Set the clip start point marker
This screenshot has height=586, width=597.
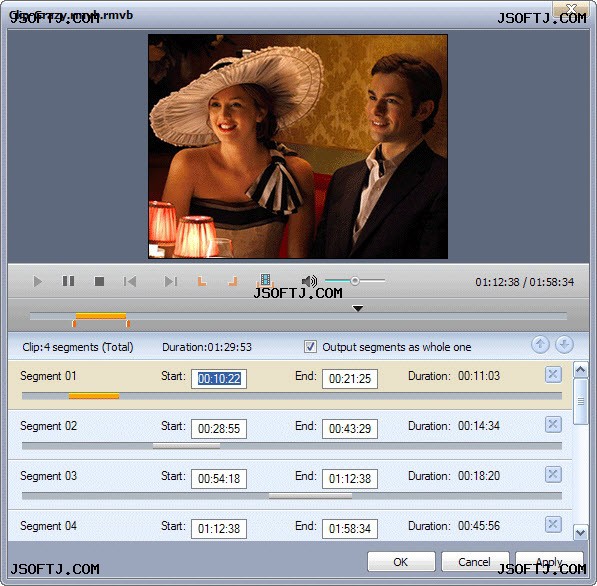pos(202,281)
